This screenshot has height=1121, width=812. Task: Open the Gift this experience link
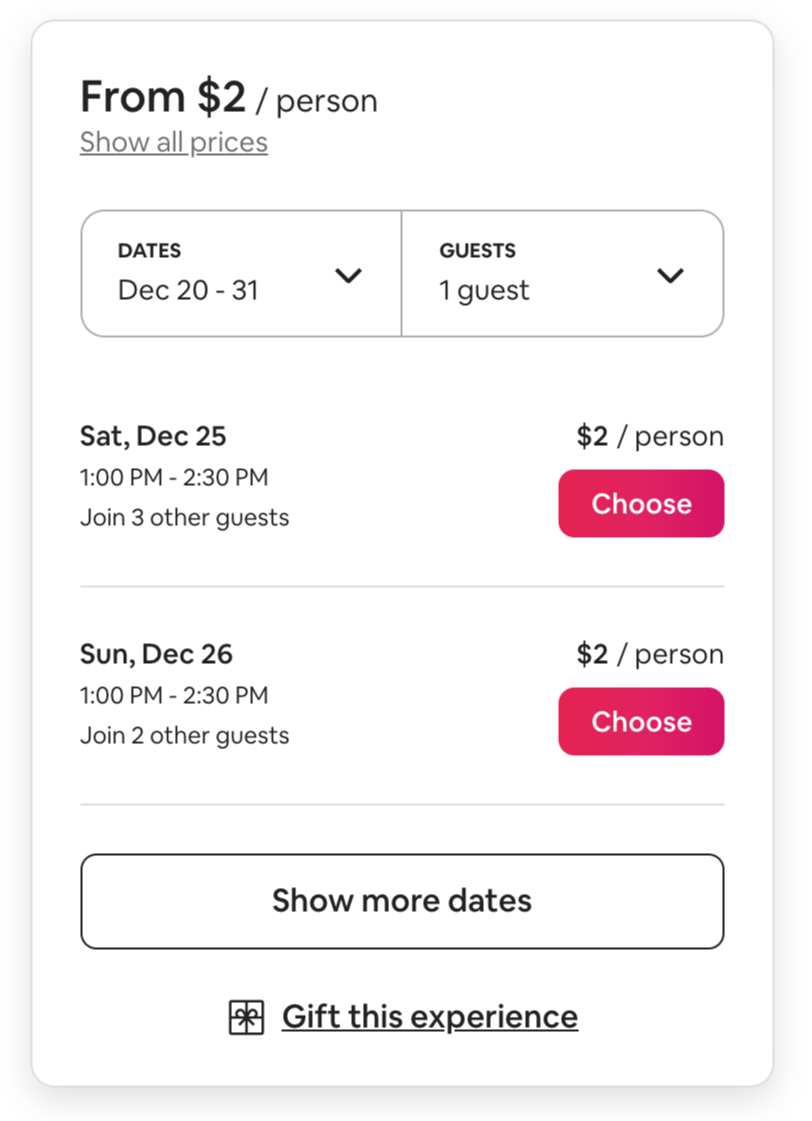(x=429, y=1017)
